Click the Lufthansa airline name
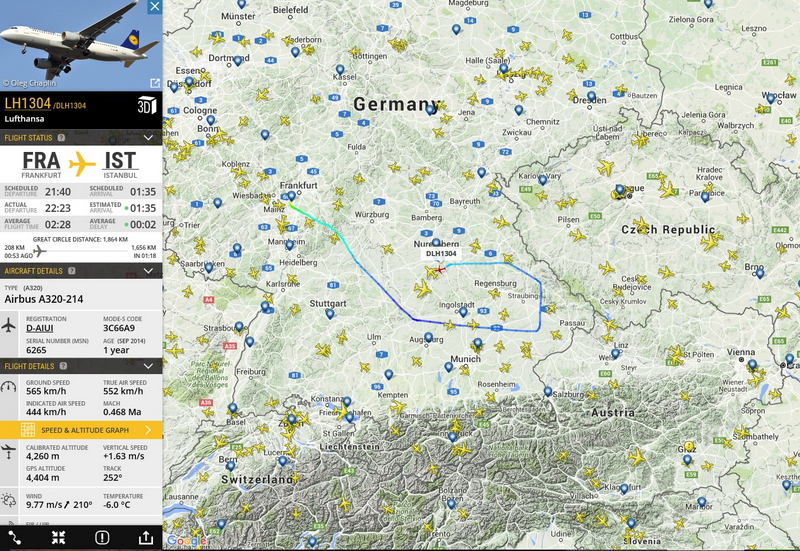800x551 pixels. click(24, 119)
